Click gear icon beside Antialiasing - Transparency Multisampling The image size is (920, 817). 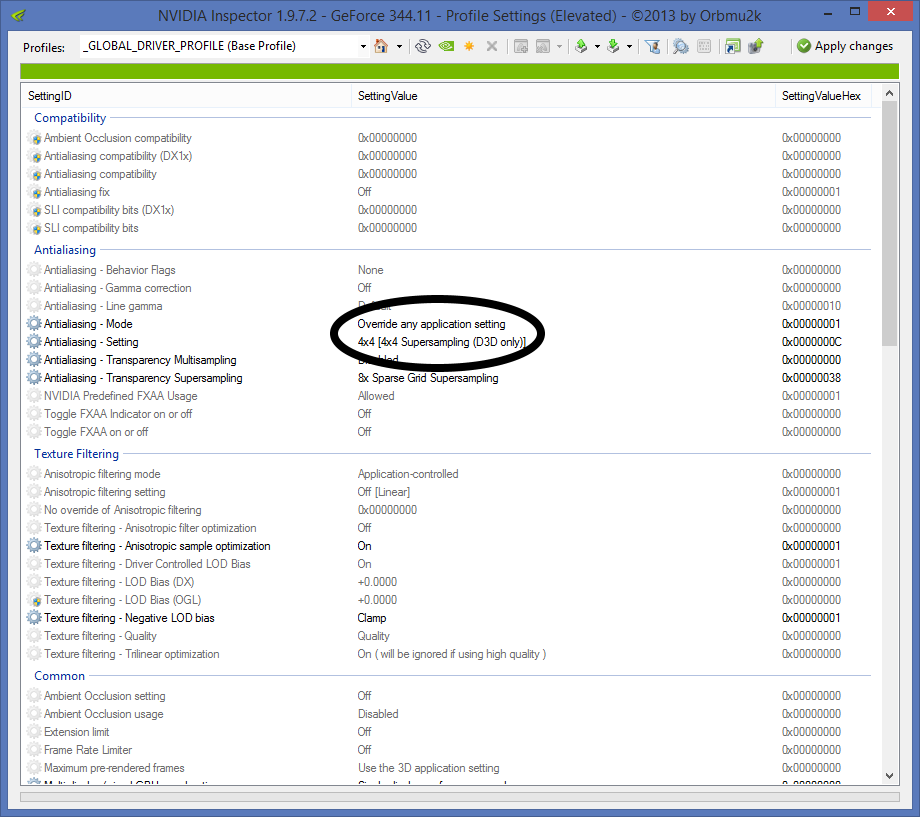pos(34,360)
